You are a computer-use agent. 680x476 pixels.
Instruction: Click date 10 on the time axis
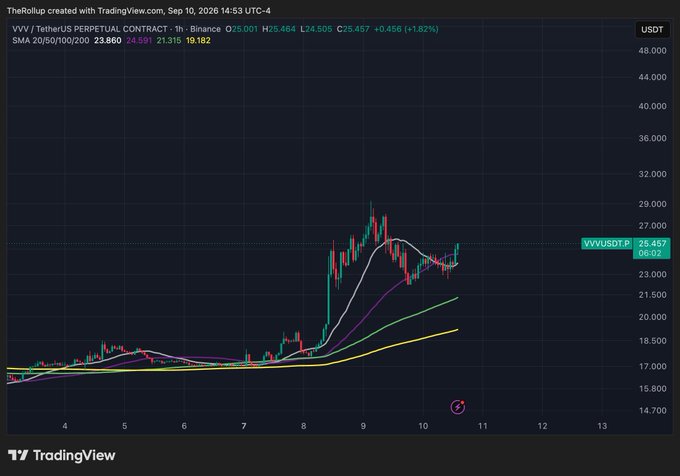[423, 426]
